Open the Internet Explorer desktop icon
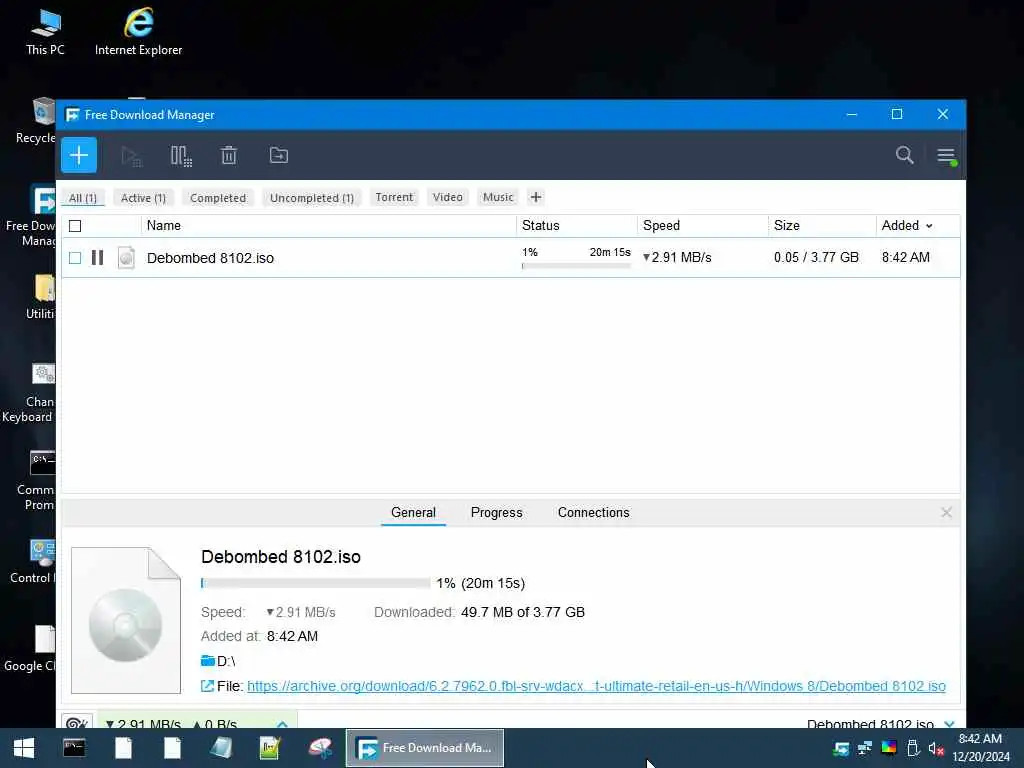 138,32
